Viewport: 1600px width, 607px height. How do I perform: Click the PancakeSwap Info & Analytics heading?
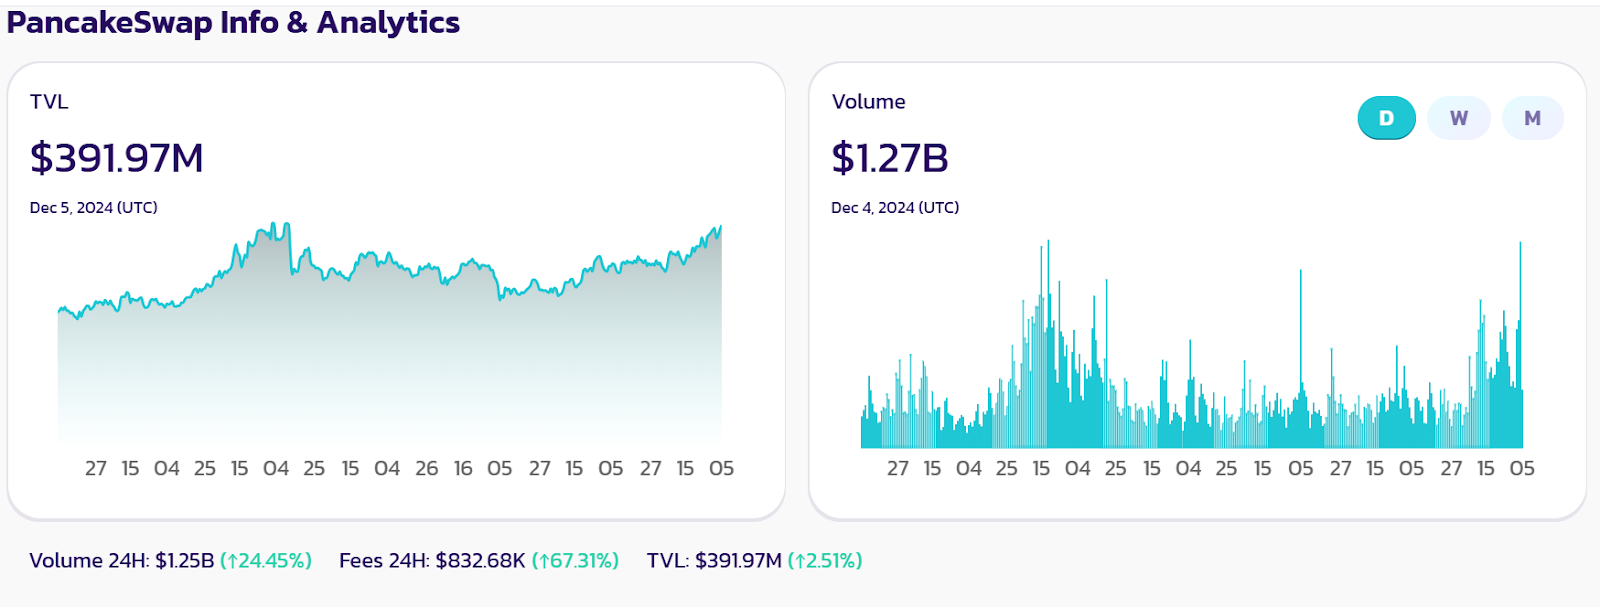pyautogui.click(x=233, y=22)
